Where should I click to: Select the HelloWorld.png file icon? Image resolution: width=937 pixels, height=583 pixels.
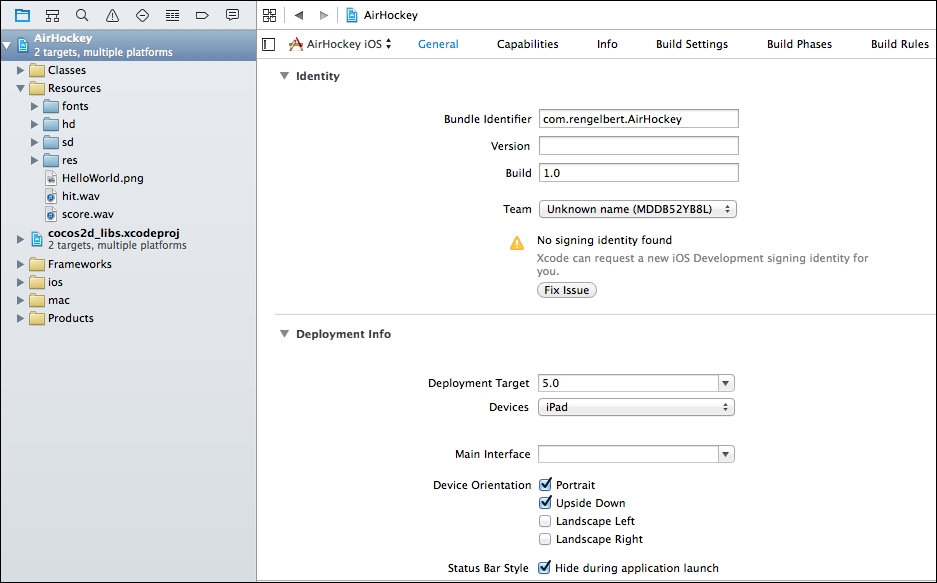51,178
